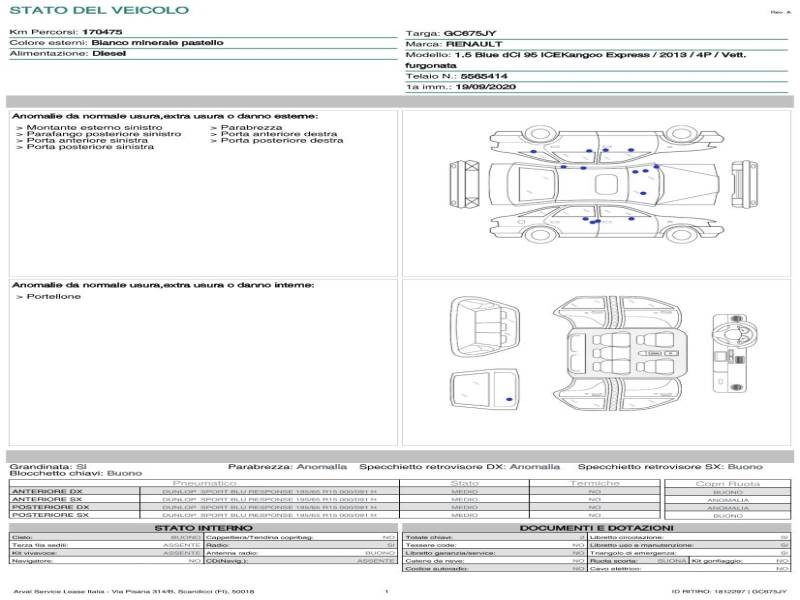
Task: Click the DOCUMENTI E DOTAZIONI table header
Action: [x=596, y=528]
